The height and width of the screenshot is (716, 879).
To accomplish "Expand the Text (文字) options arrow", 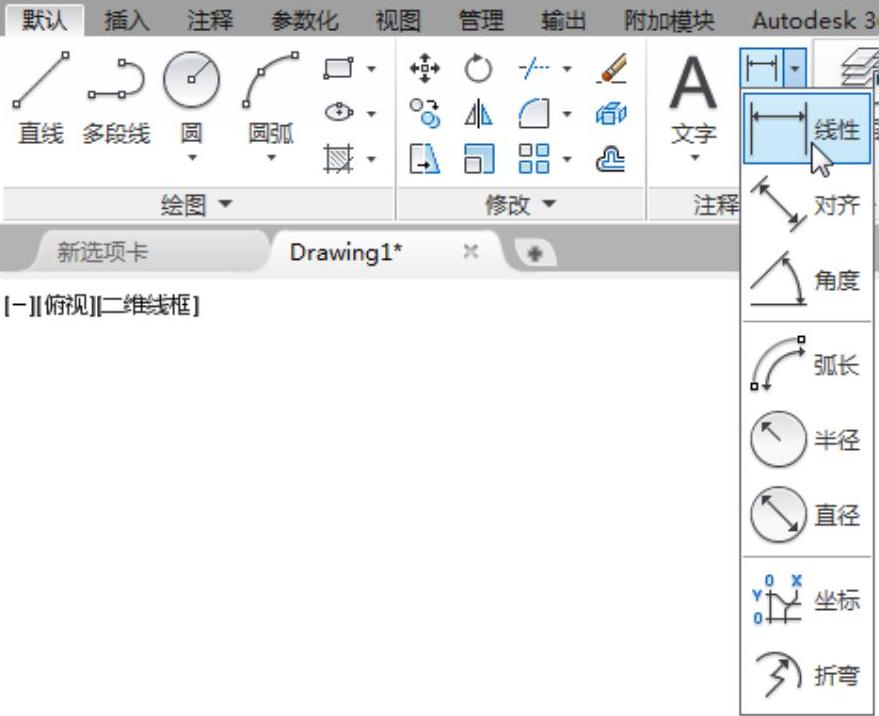I will tap(695, 158).
